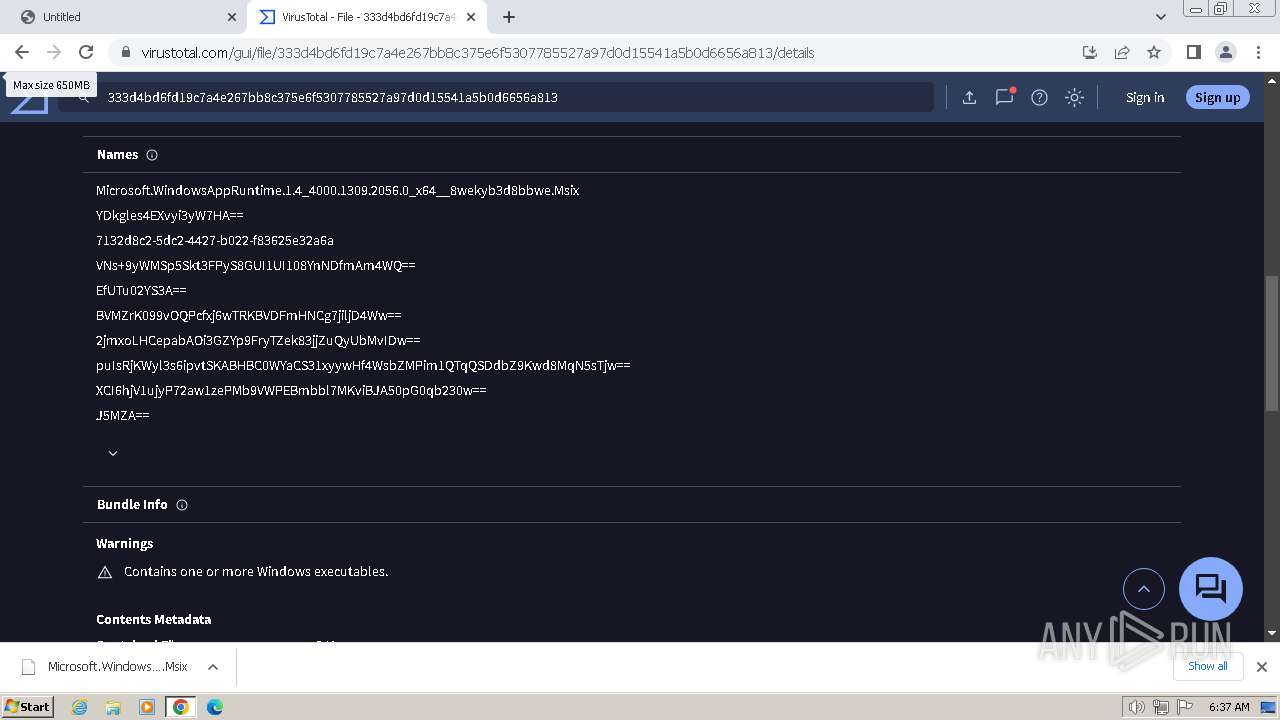Click Chrome icon in taskbar
The image size is (1280, 720).
[x=180, y=707]
